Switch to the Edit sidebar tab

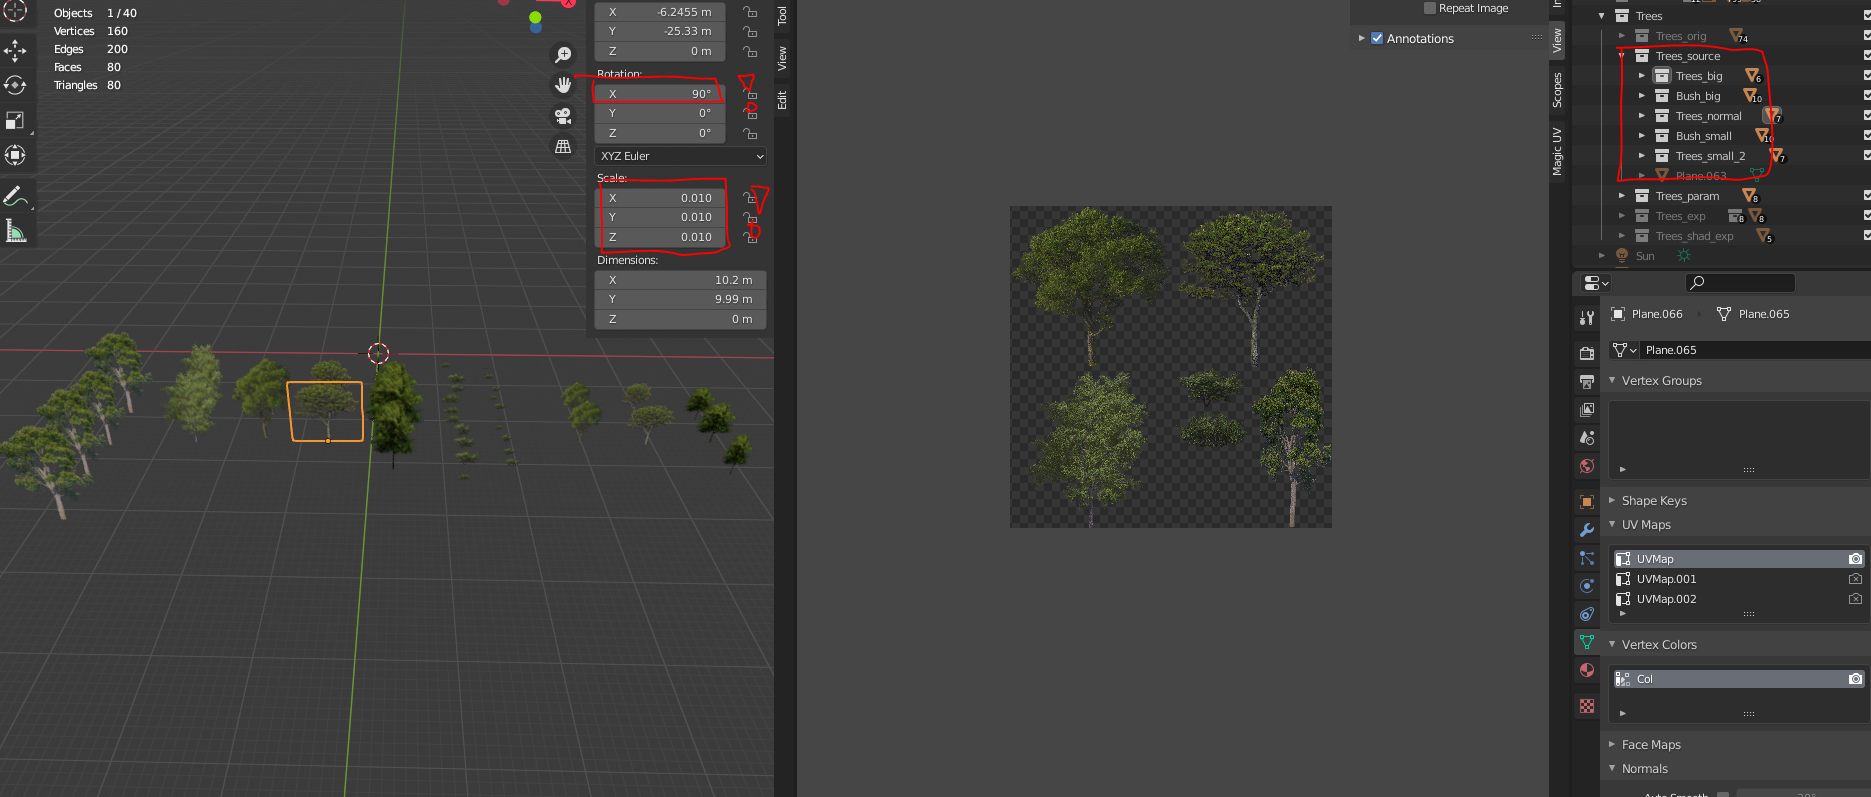coord(782,100)
